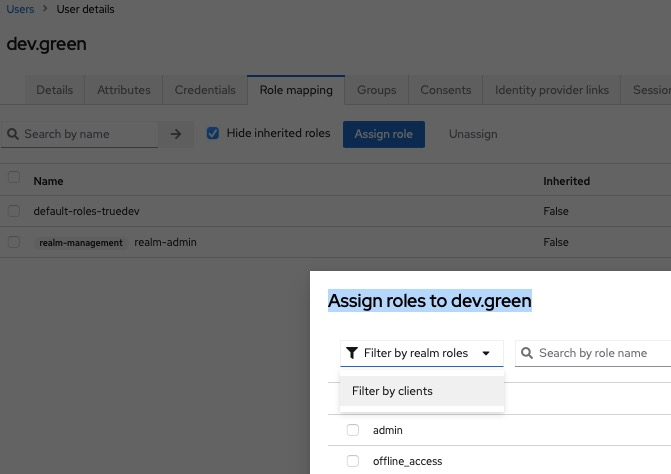Screen dimensions: 671x474
Task: Click the offline_access role name in dialog
Action: [407, 461]
